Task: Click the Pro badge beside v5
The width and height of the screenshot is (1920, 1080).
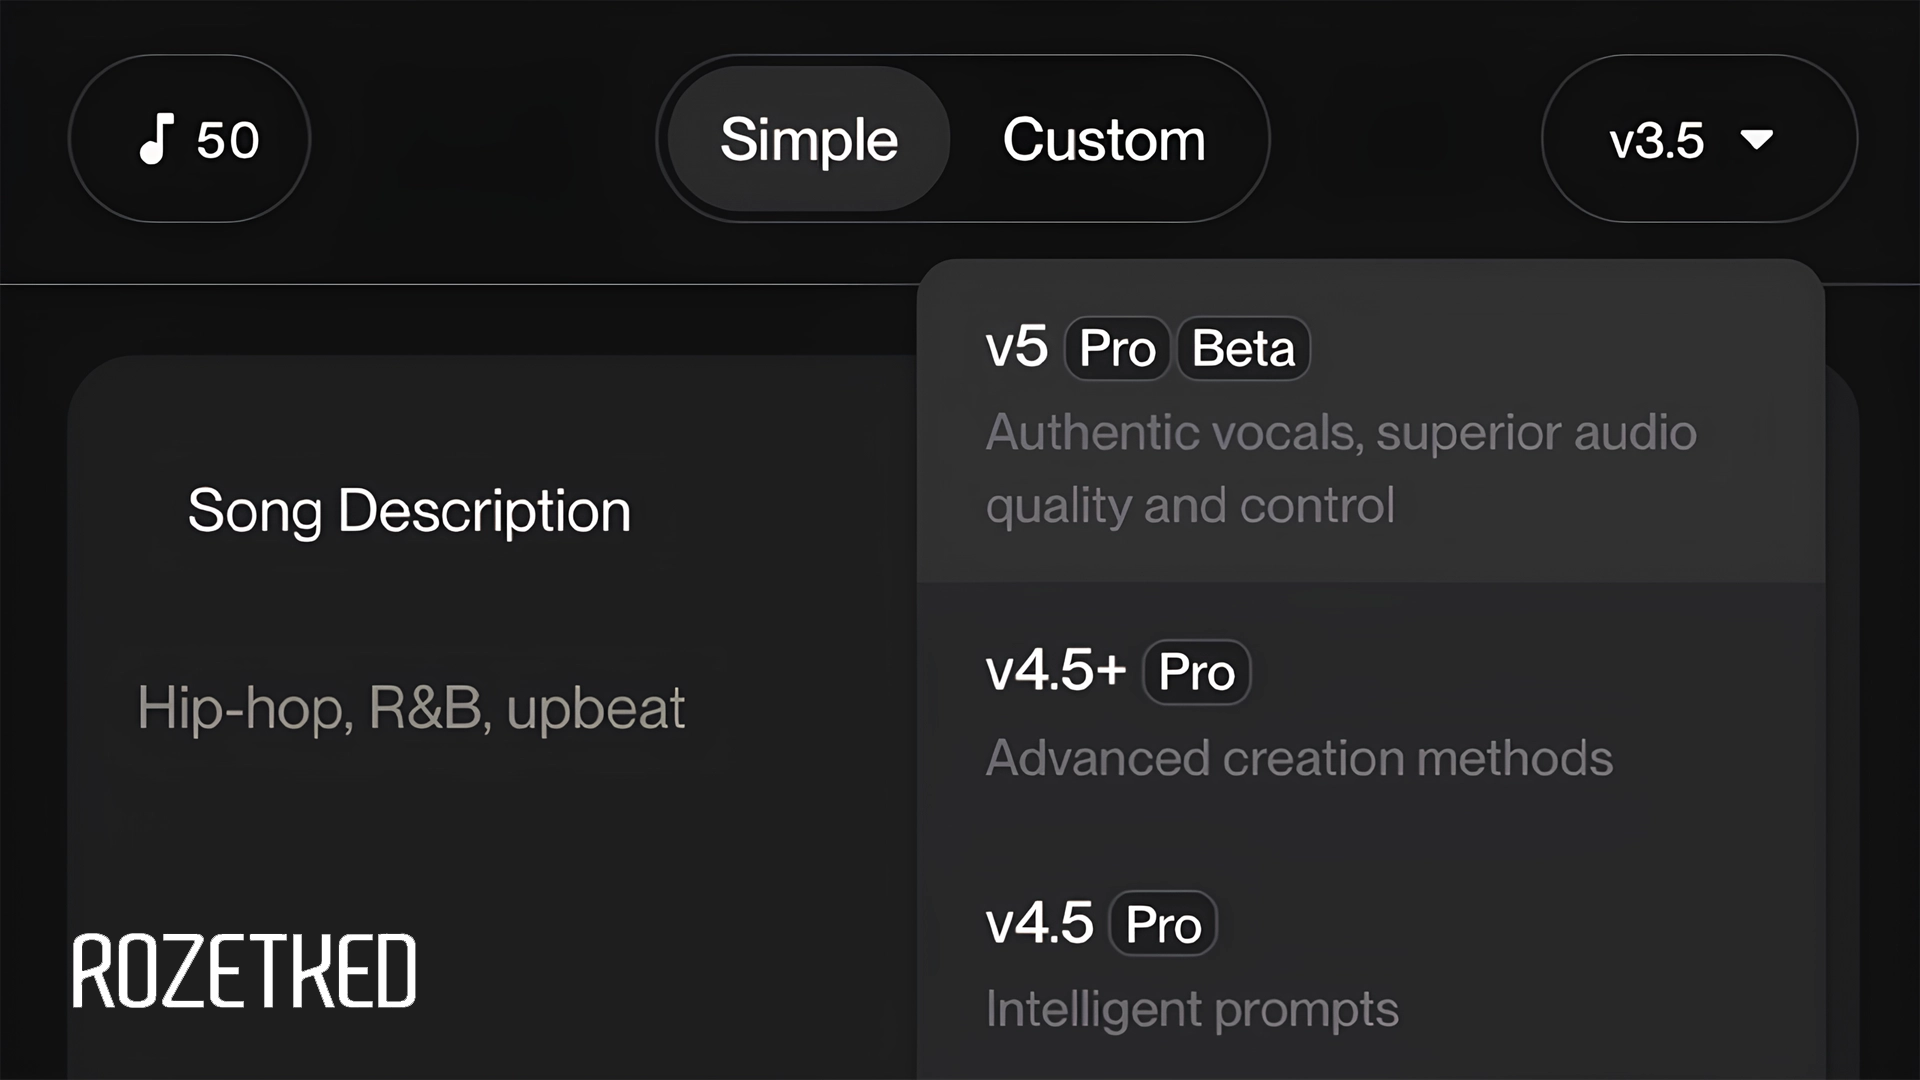Action: [1117, 348]
